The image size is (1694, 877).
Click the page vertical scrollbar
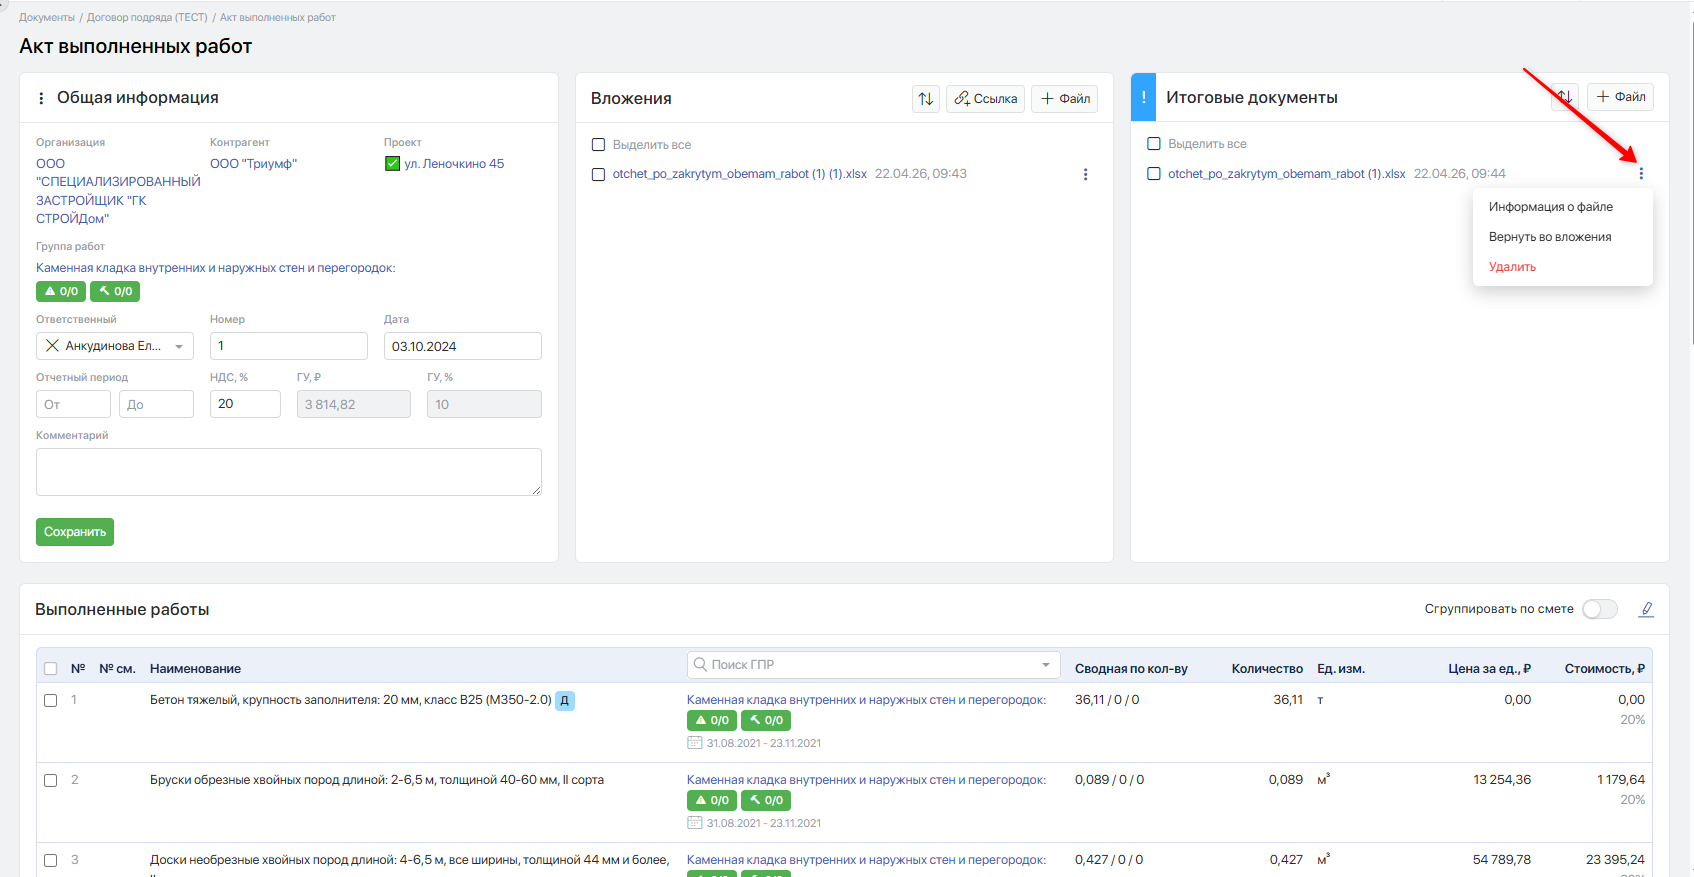[x=1690, y=180]
